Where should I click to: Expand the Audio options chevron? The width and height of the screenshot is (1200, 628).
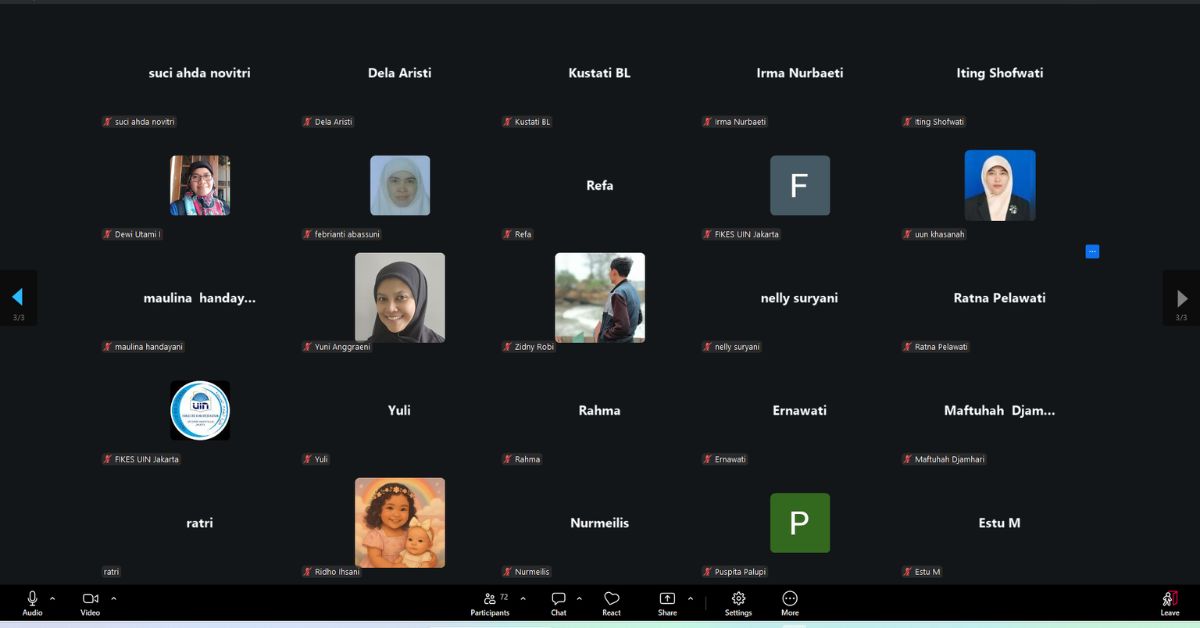(x=53, y=599)
